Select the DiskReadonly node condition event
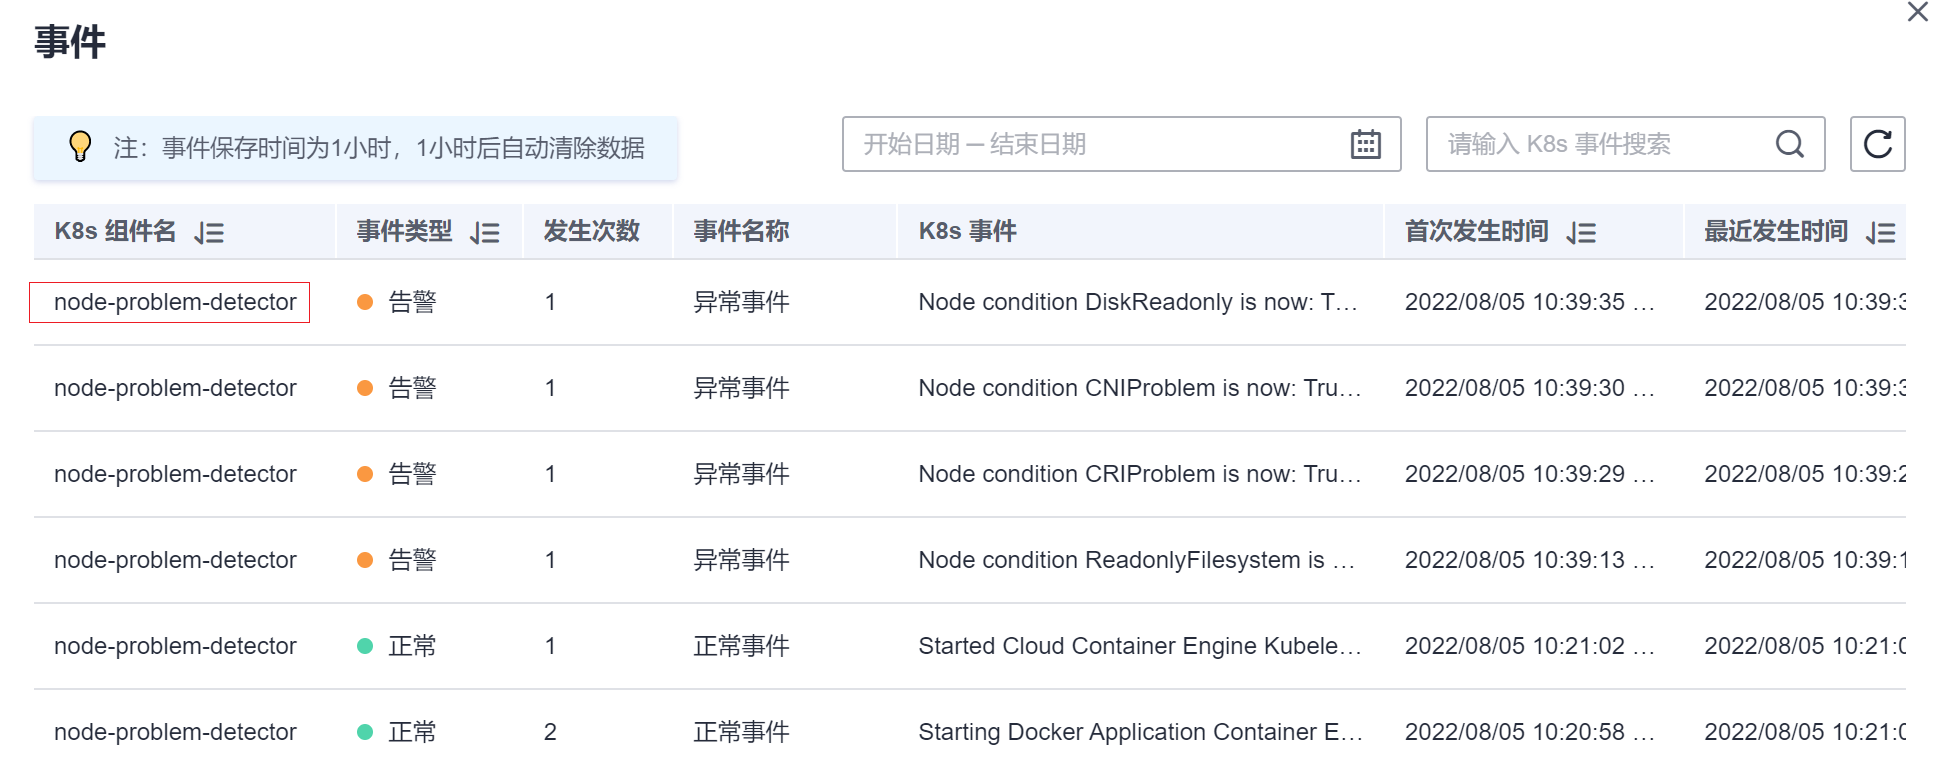This screenshot has height=767, width=1942. coord(1137,302)
